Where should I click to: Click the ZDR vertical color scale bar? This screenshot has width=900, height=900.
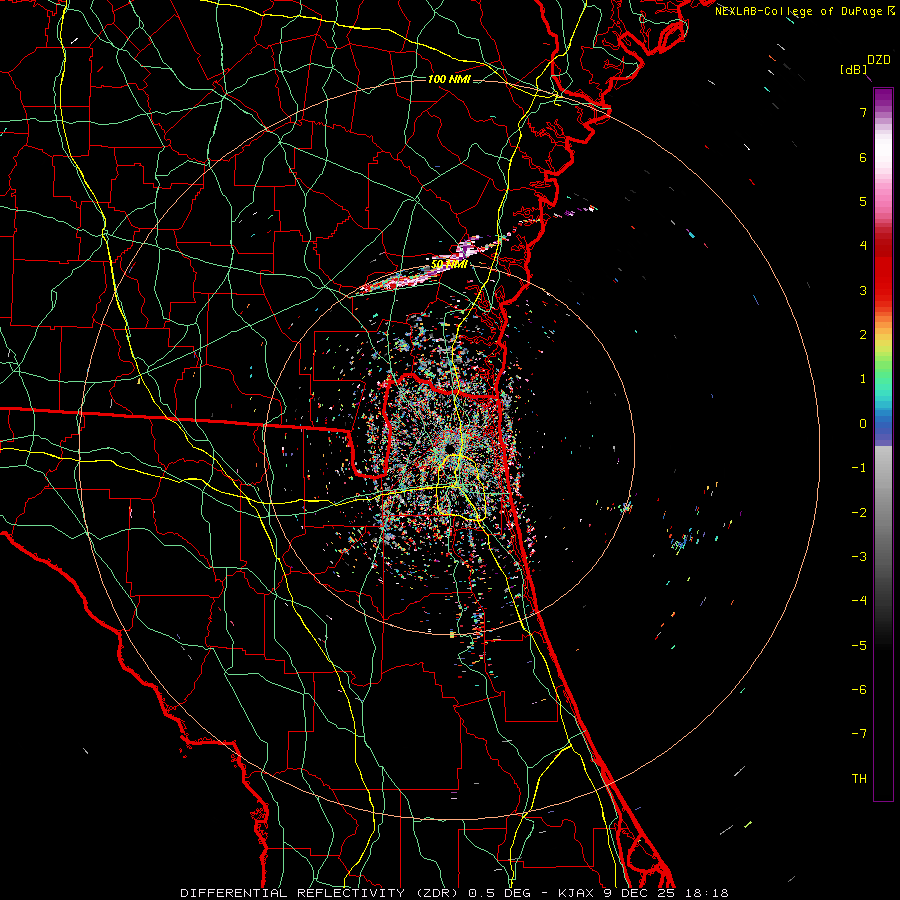click(883, 445)
